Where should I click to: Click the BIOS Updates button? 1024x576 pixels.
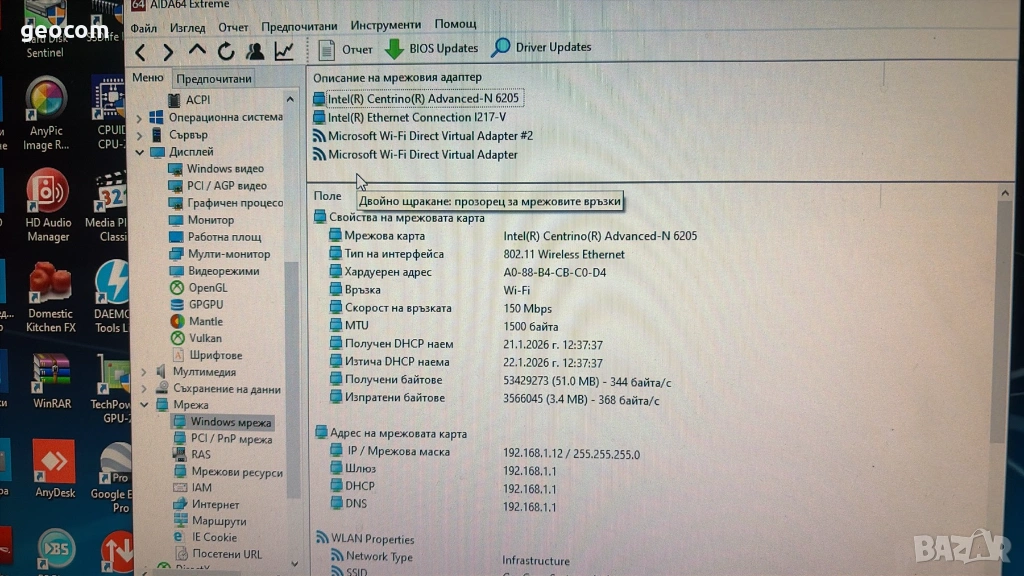click(432, 48)
